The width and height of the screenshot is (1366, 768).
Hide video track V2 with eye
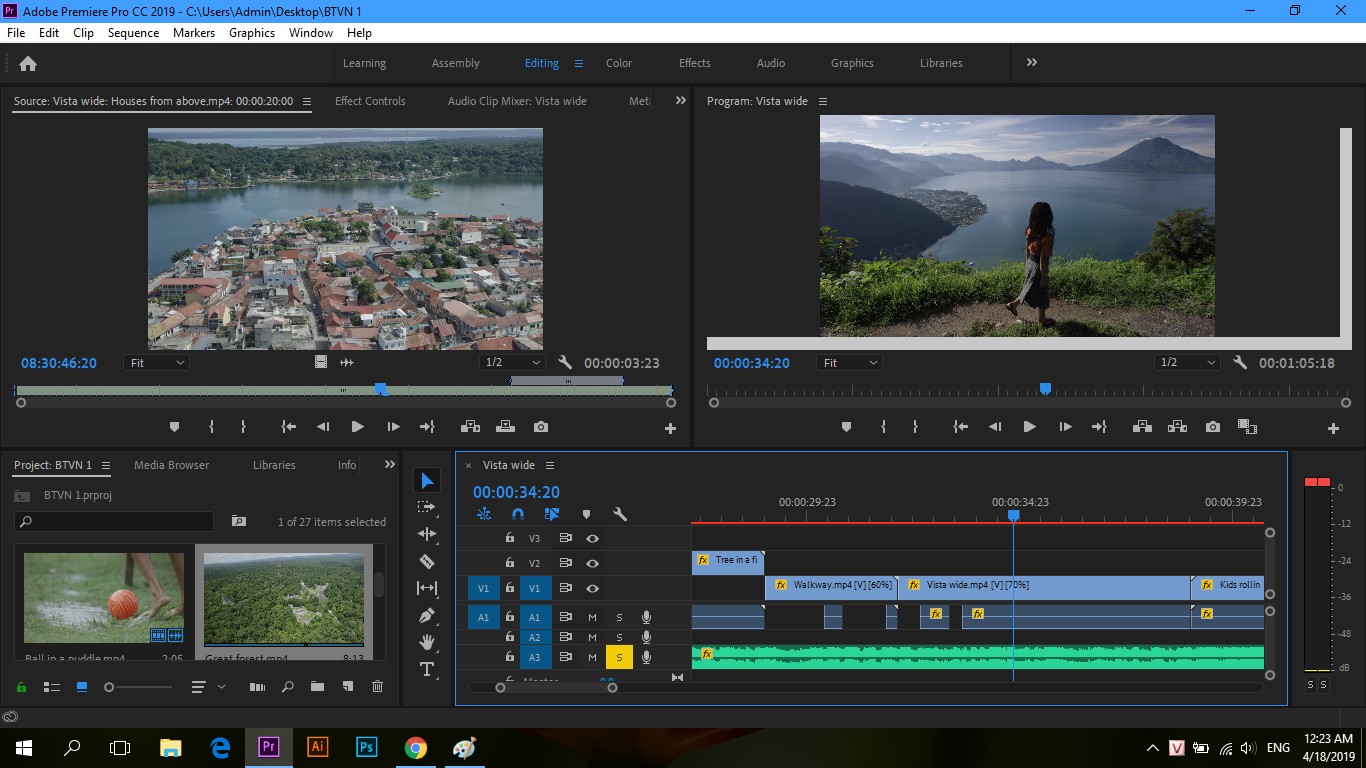point(592,563)
